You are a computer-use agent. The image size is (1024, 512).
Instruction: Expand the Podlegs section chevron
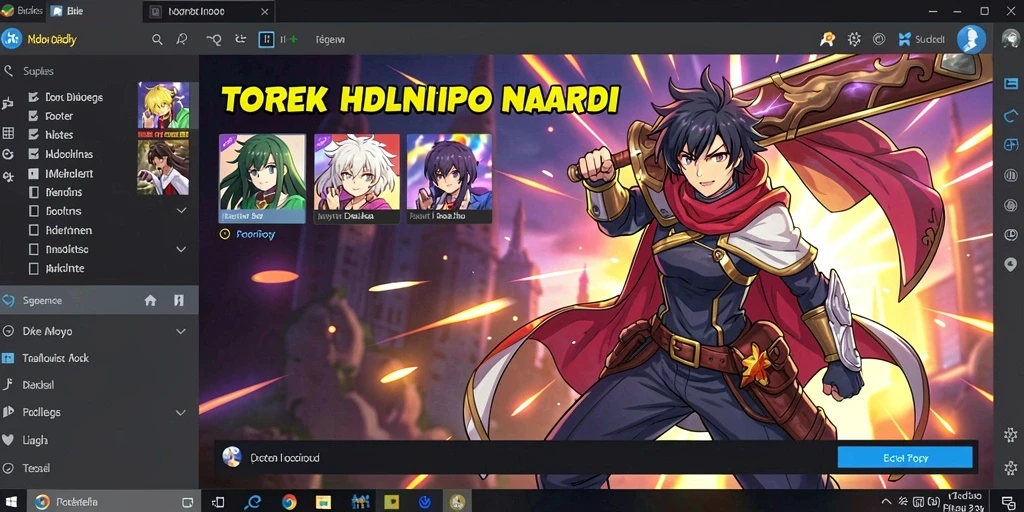(x=182, y=413)
